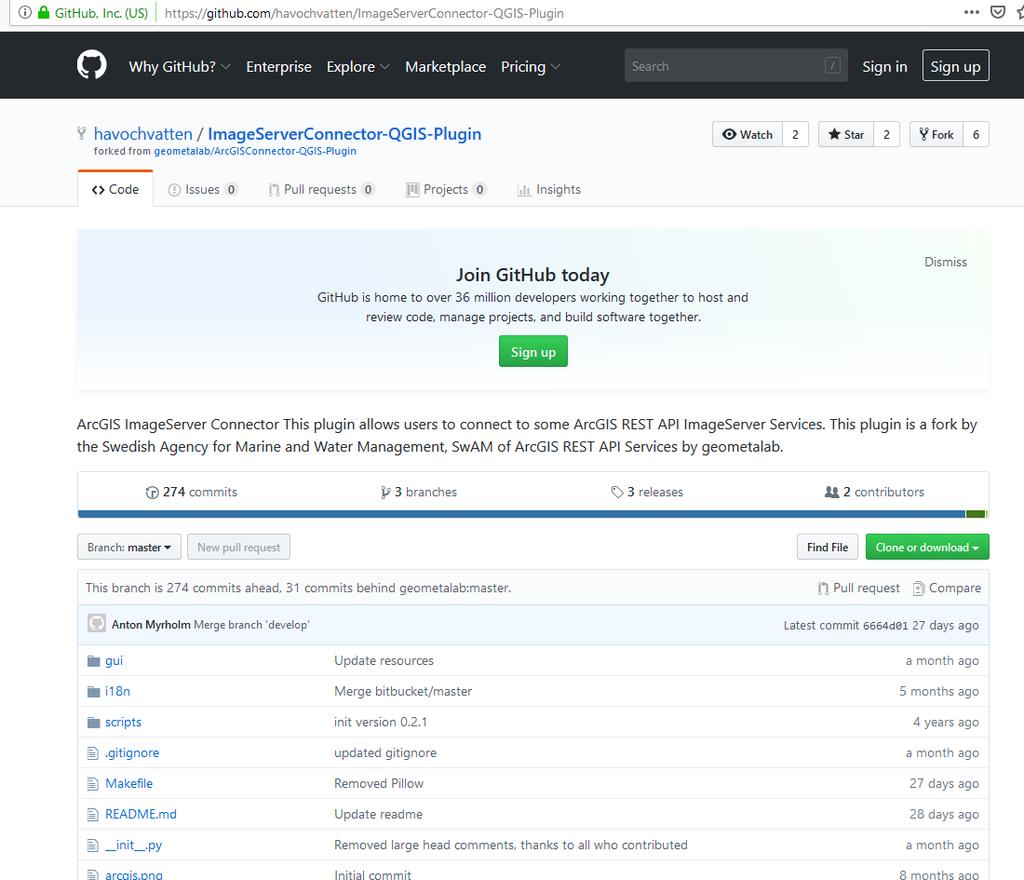
Task: Click the Watch button
Action: pyautogui.click(x=747, y=134)
